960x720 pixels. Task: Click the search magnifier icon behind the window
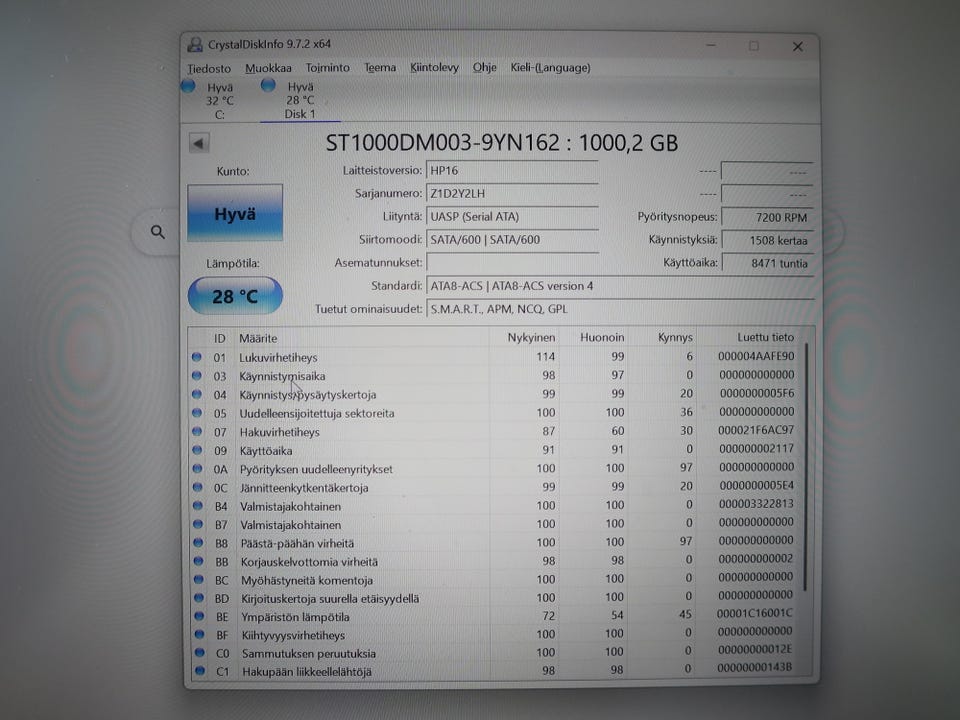point(158,232)
